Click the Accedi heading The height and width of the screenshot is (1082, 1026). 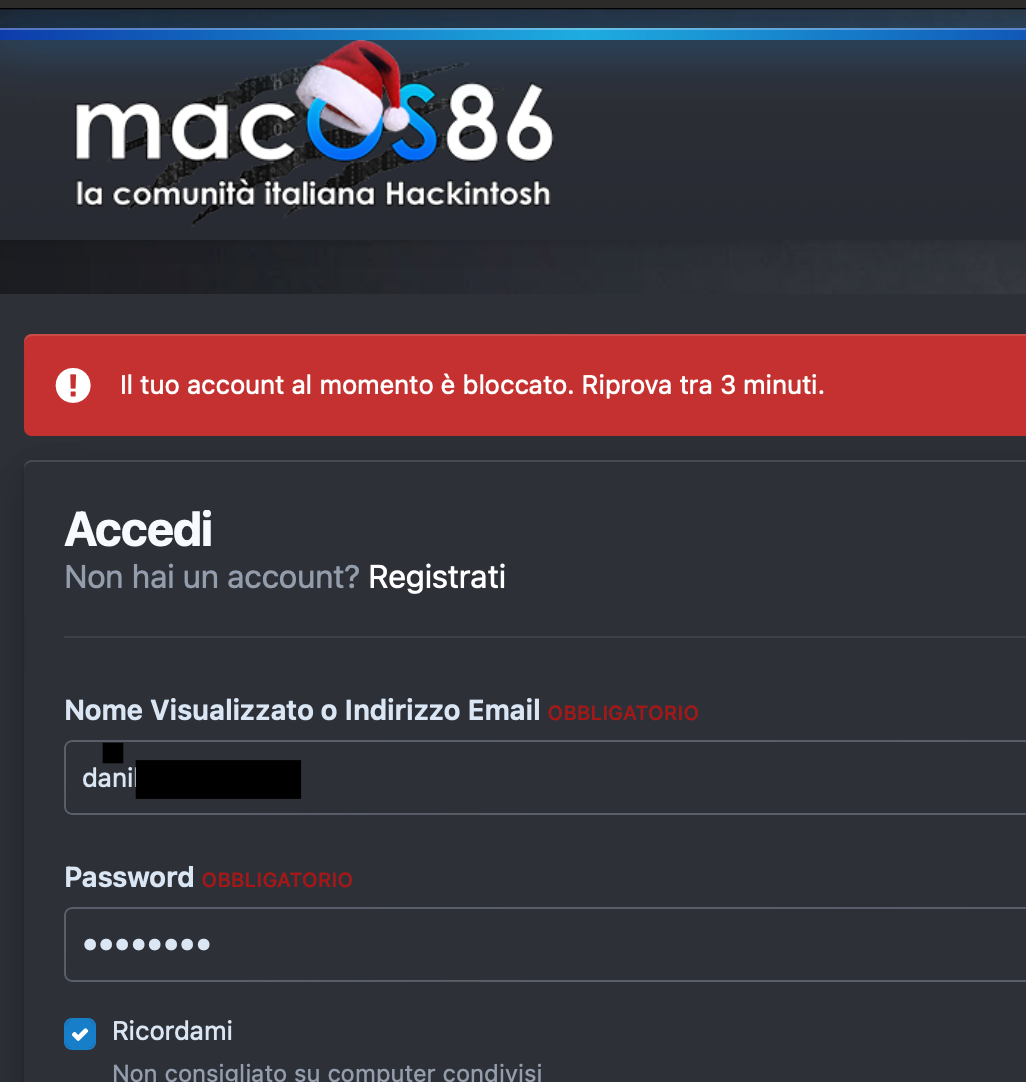pyautogui.click(x=138, y=530)
